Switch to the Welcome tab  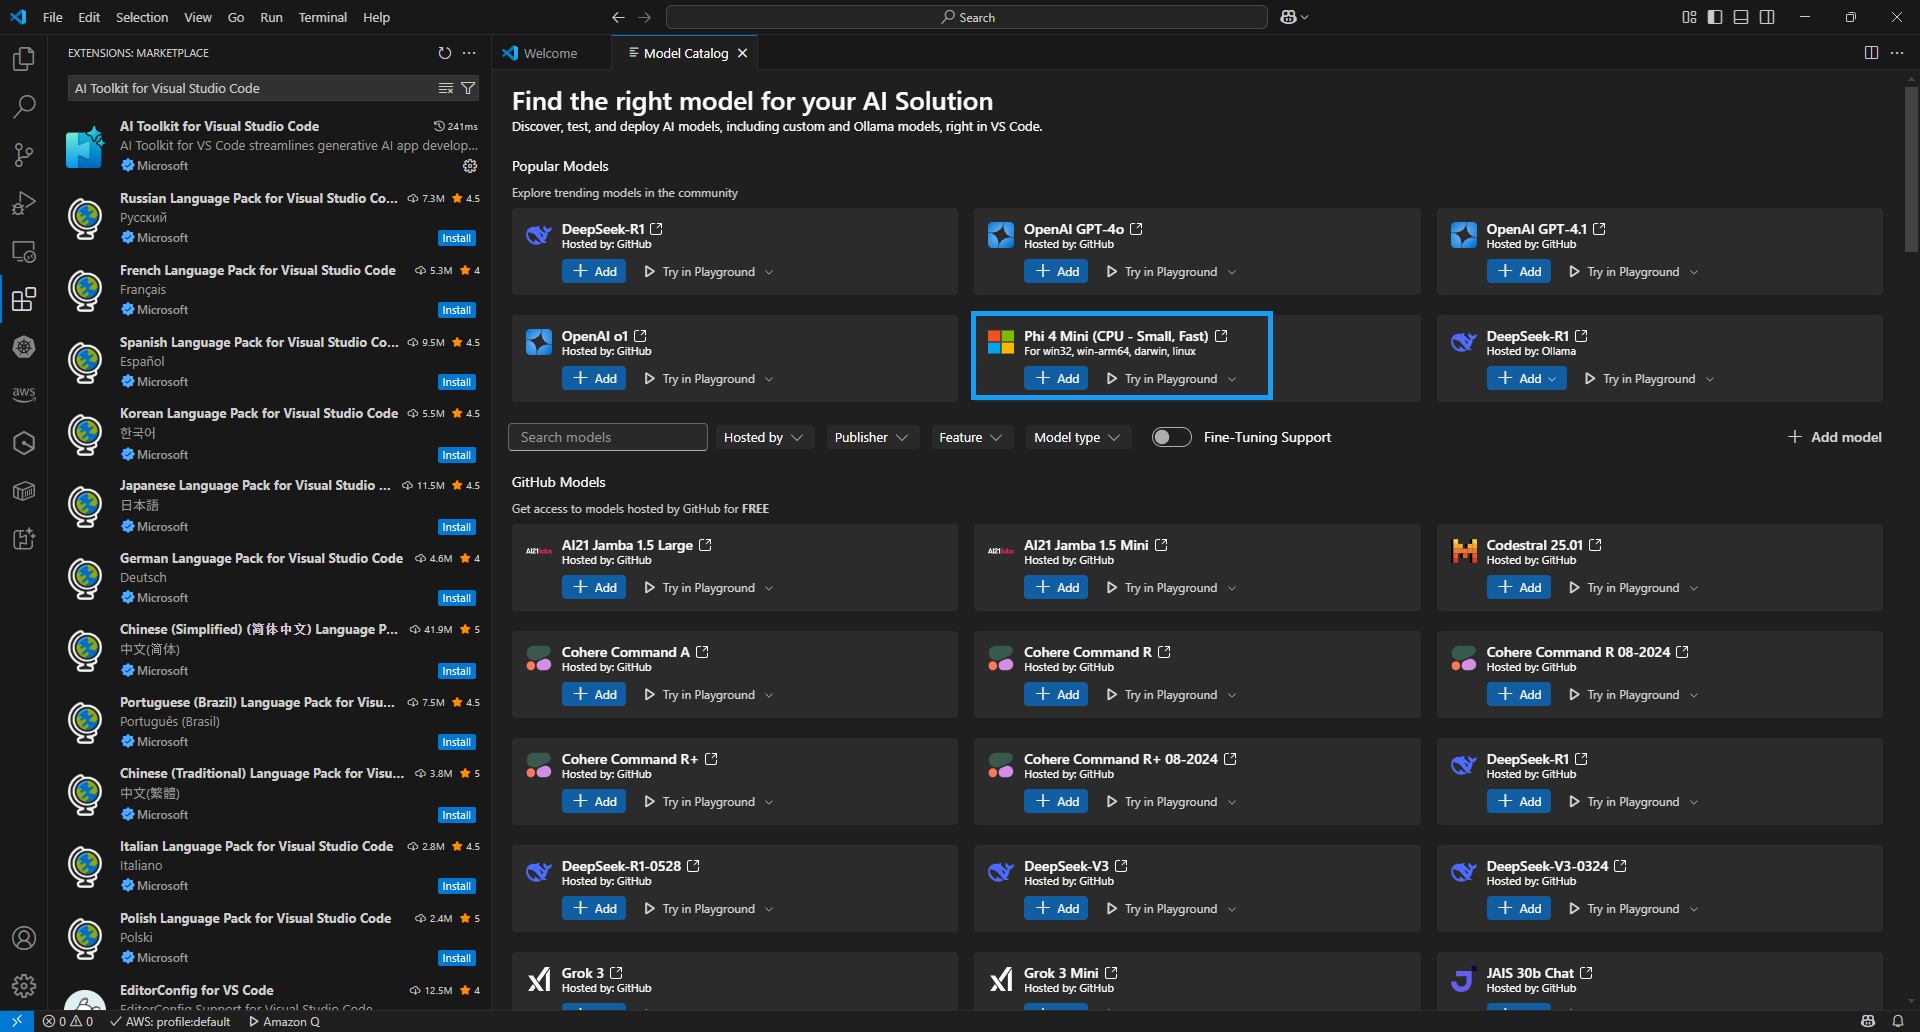tap(550, 53)
